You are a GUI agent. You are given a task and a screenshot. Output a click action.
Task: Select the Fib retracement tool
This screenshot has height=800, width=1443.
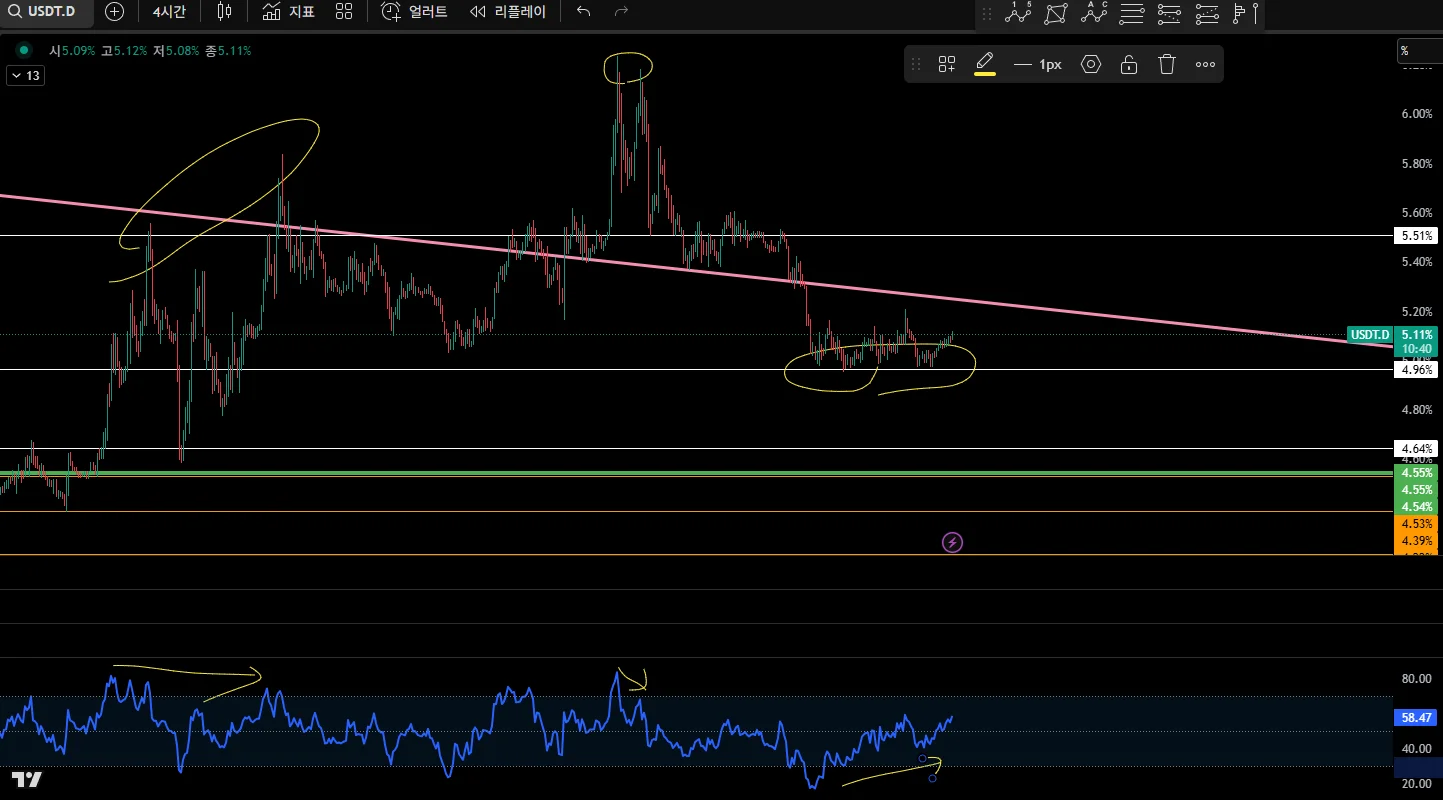point(1132,13)
